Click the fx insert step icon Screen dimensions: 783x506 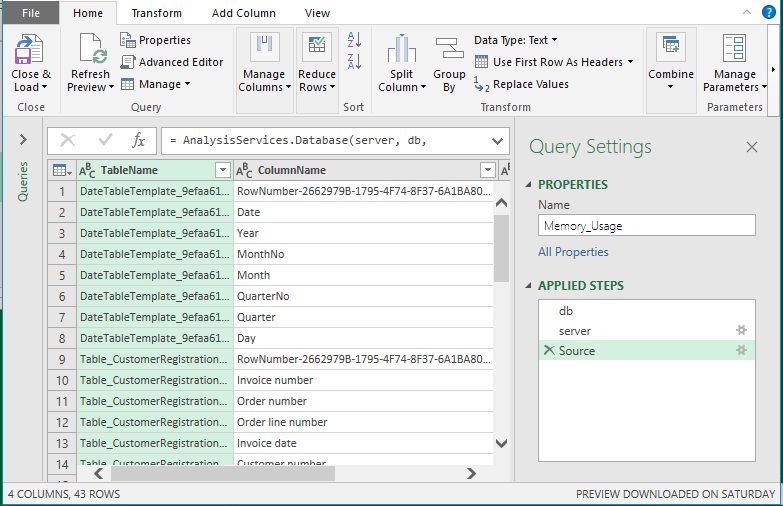138,140
